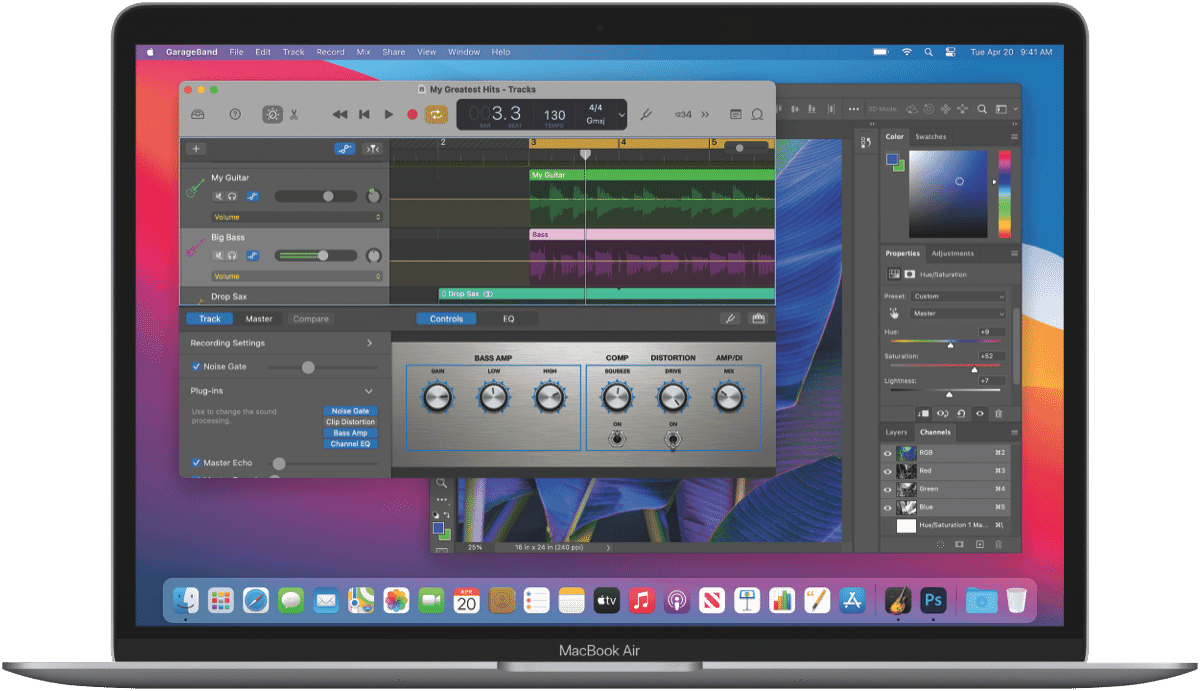The width and height of the screenshot is (1200, 691).
Task: Open the Volume automation dropdown for My Guitar
Action: 297,217
